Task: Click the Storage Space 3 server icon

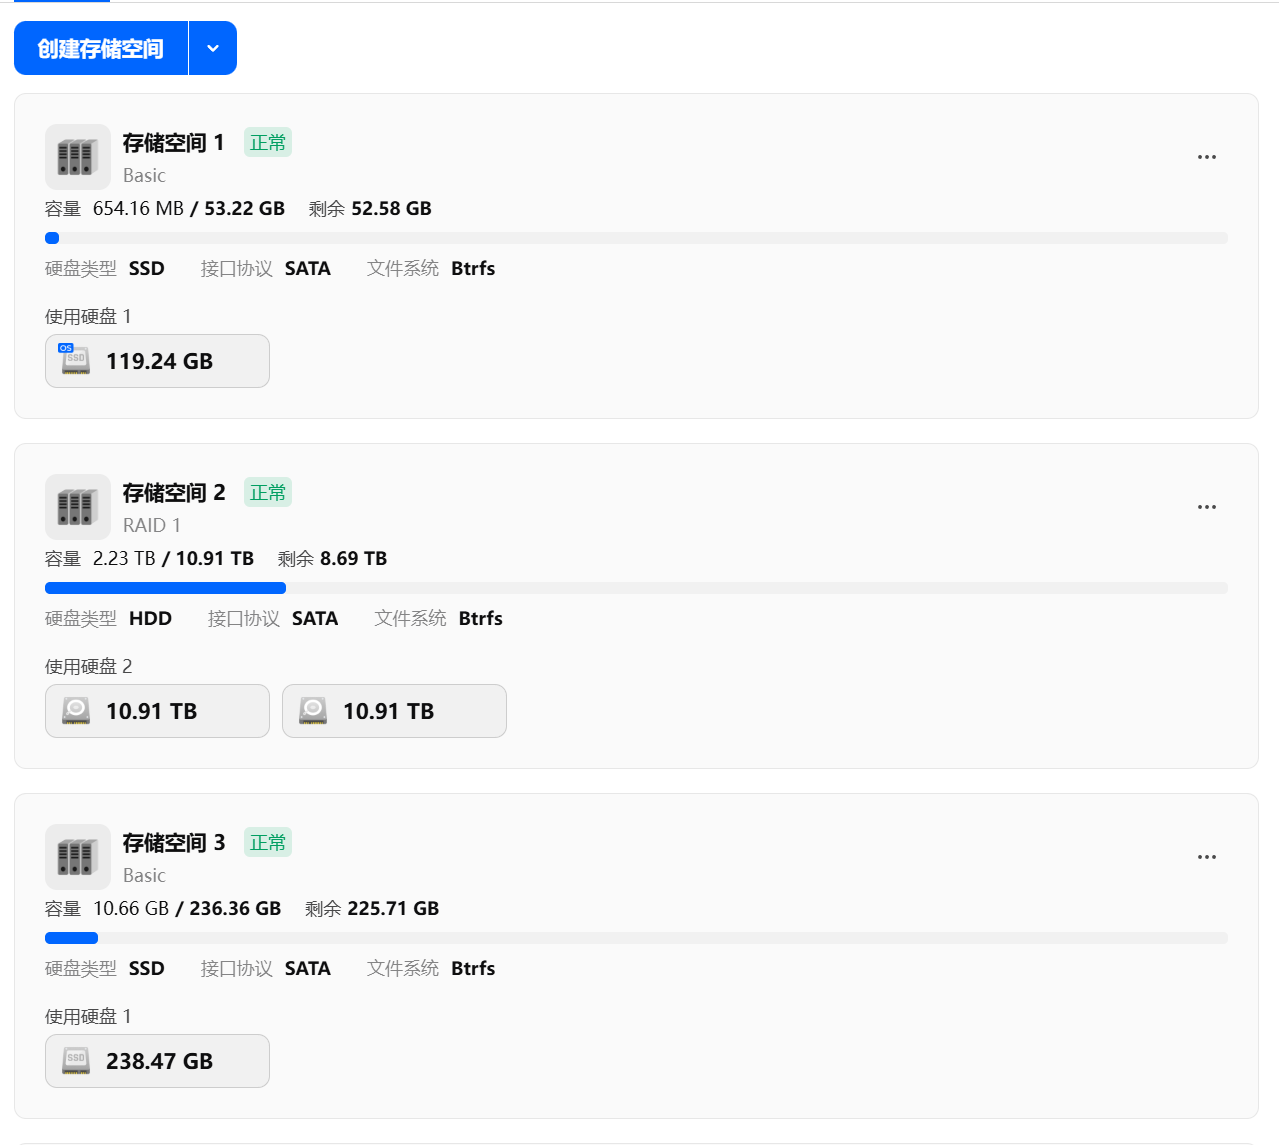Action: coord(77,857)
